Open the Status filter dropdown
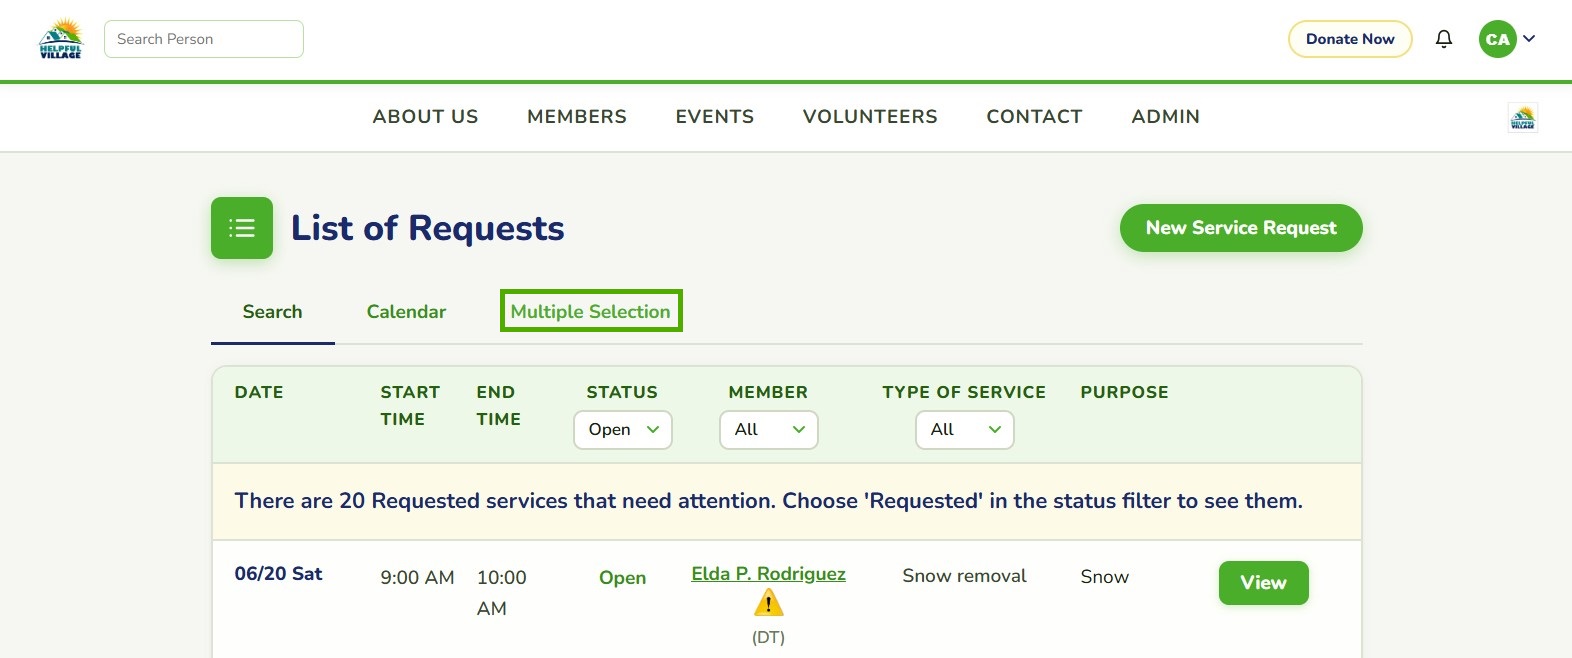Image resolution: width=1572 pixels, height=658 pixels. [x=623, y=430]
